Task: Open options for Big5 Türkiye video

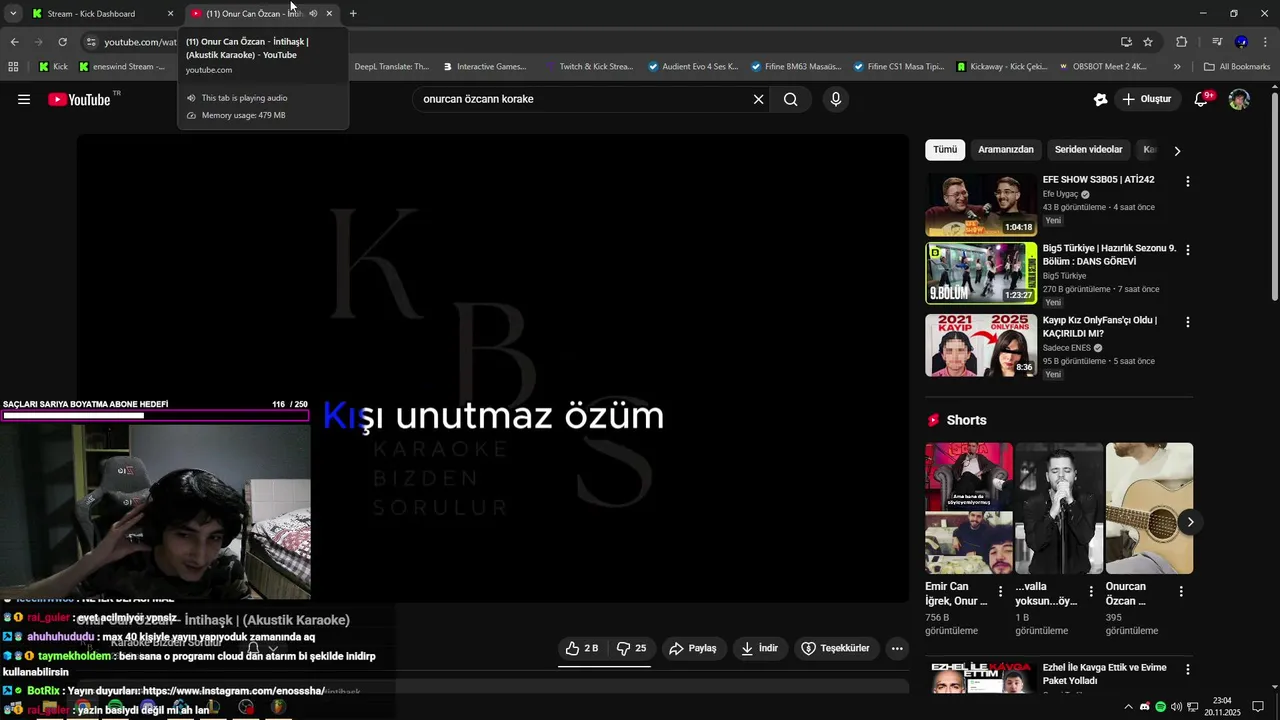Action: tap(1188, 251)
